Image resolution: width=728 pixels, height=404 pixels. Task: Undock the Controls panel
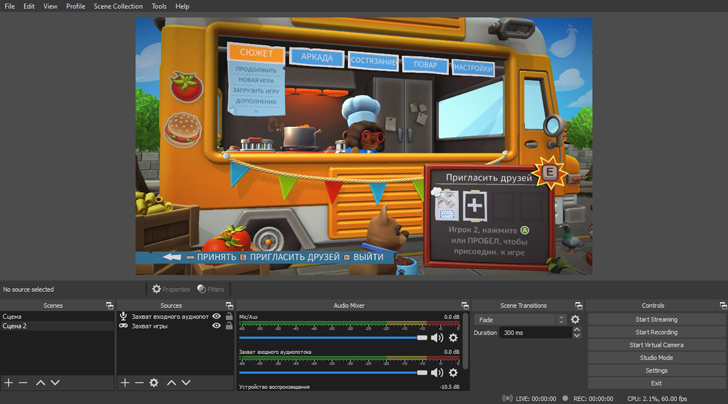(723, 306)
